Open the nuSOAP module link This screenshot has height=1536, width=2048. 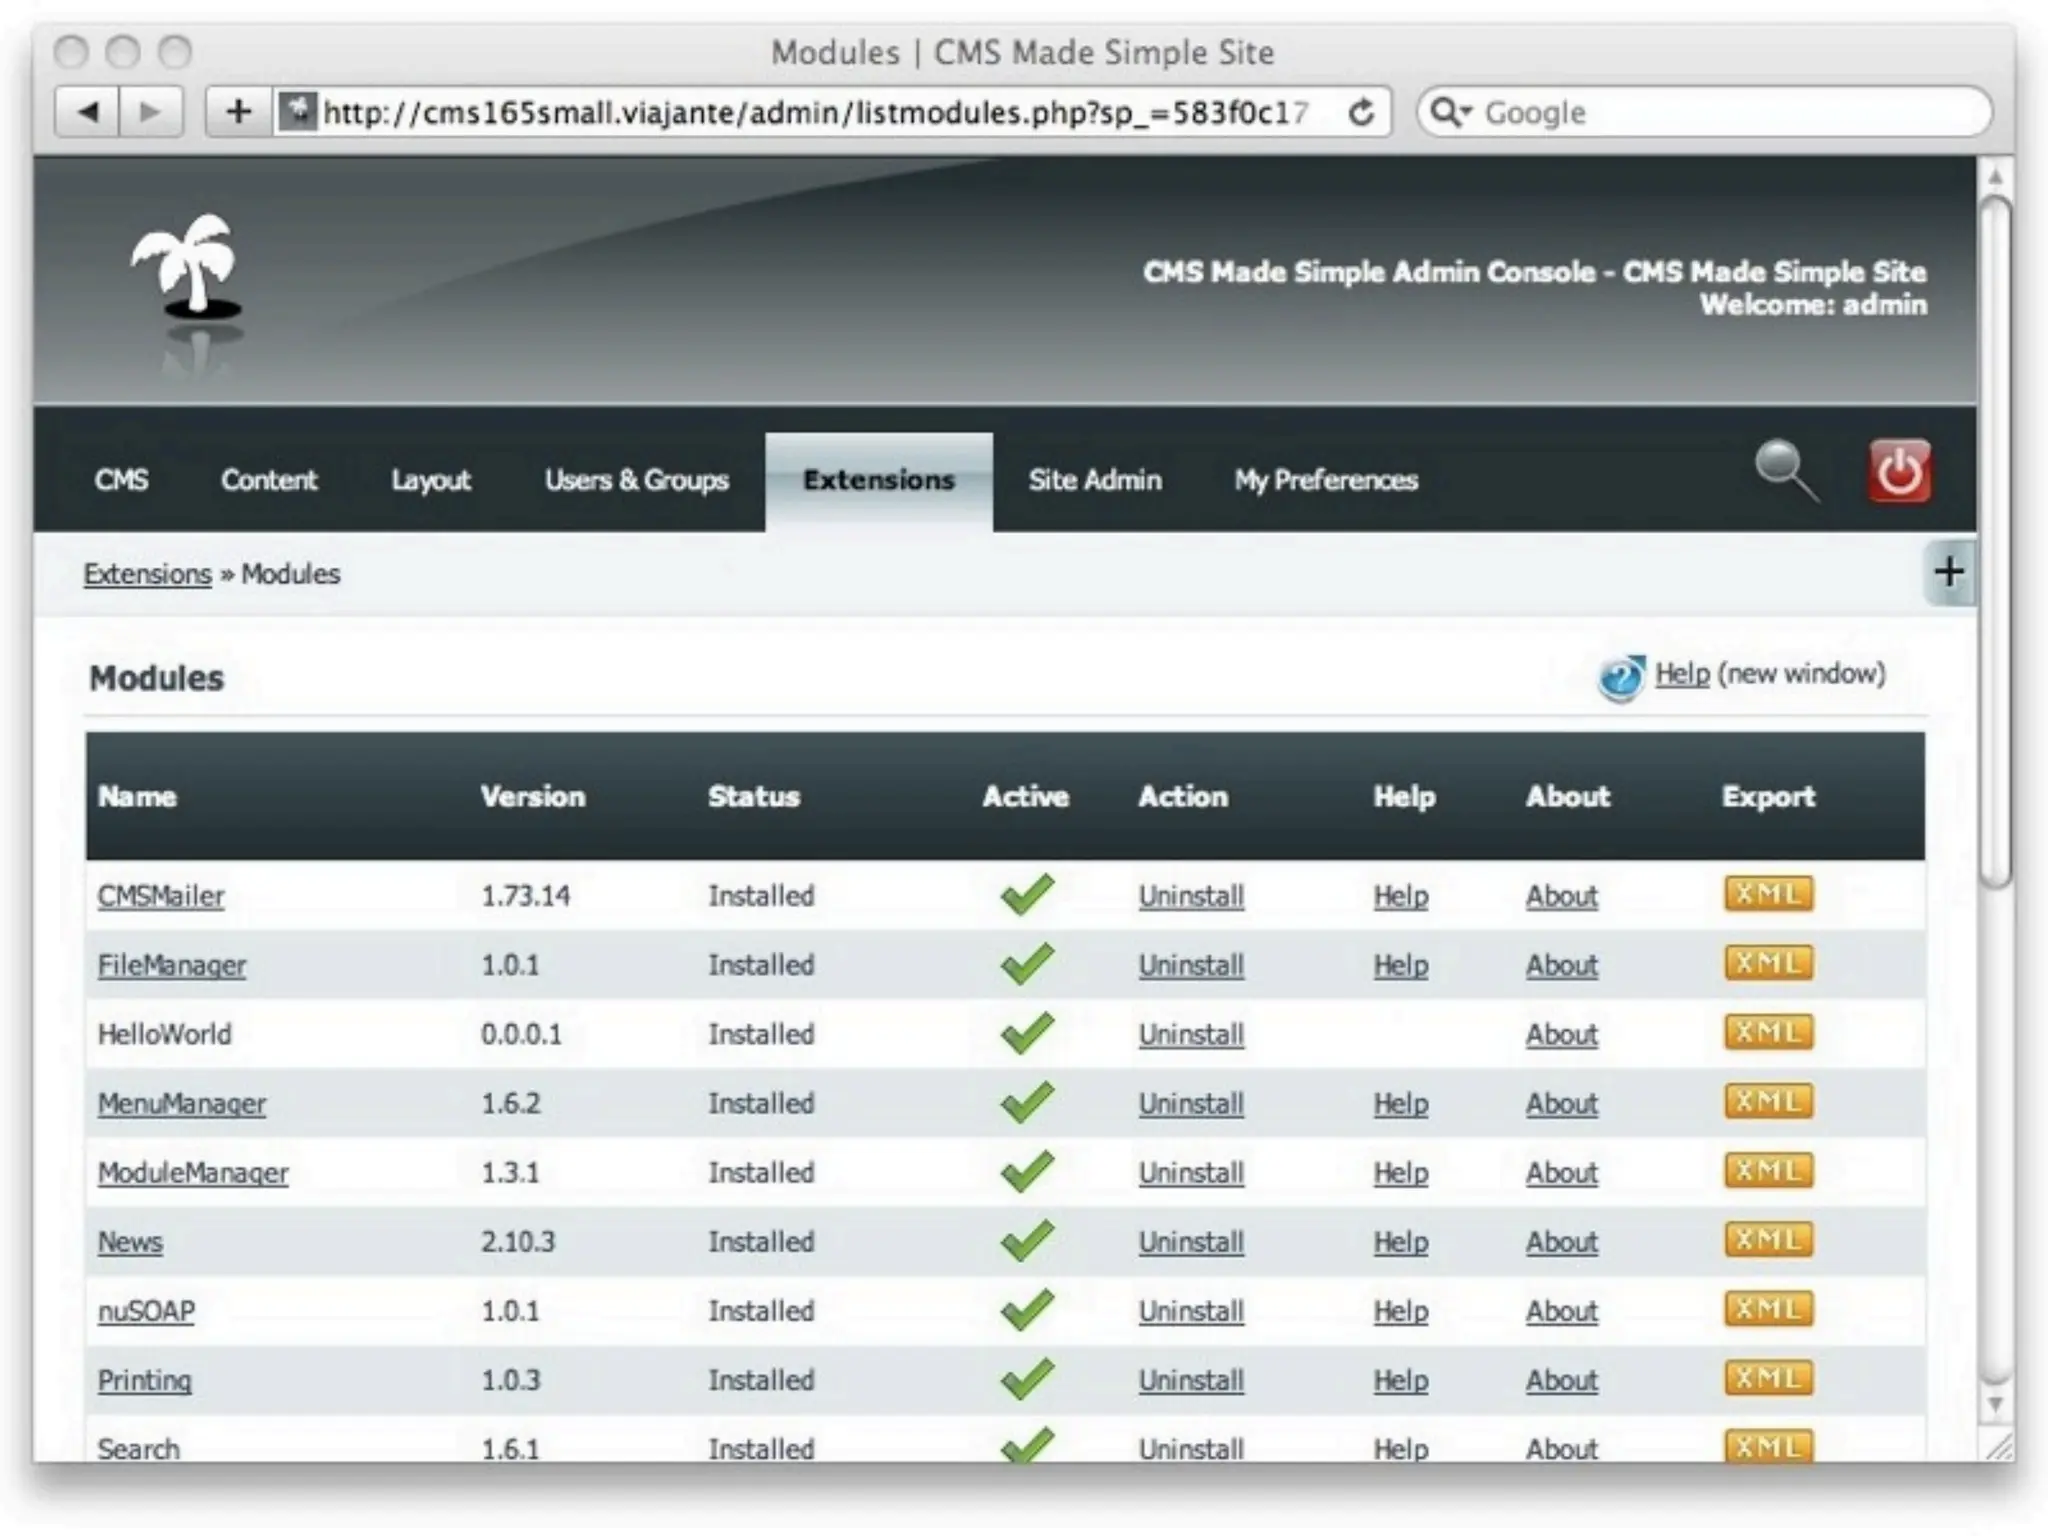pos(146,1310)
